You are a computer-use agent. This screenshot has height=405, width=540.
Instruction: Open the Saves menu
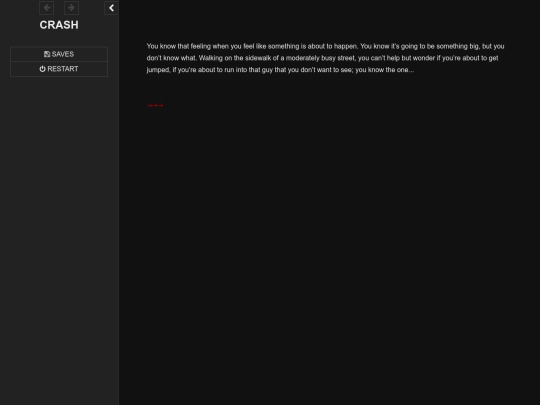point(59,54)
